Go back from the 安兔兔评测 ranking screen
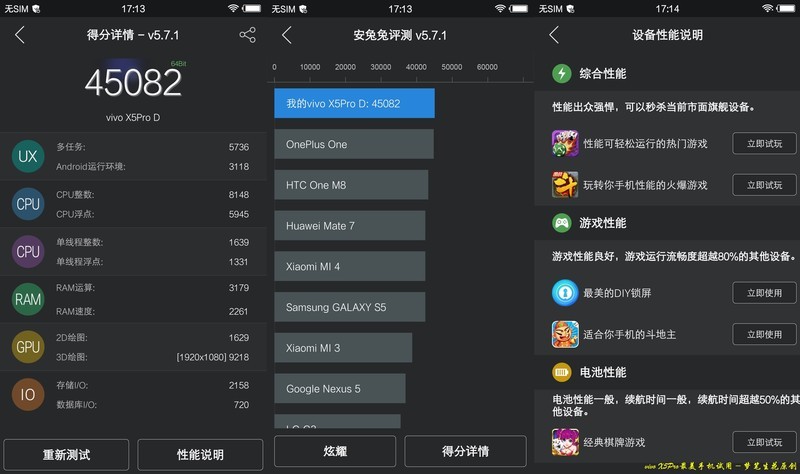Image resolution: width=800 pixels, height=474 pixels. 287,35
